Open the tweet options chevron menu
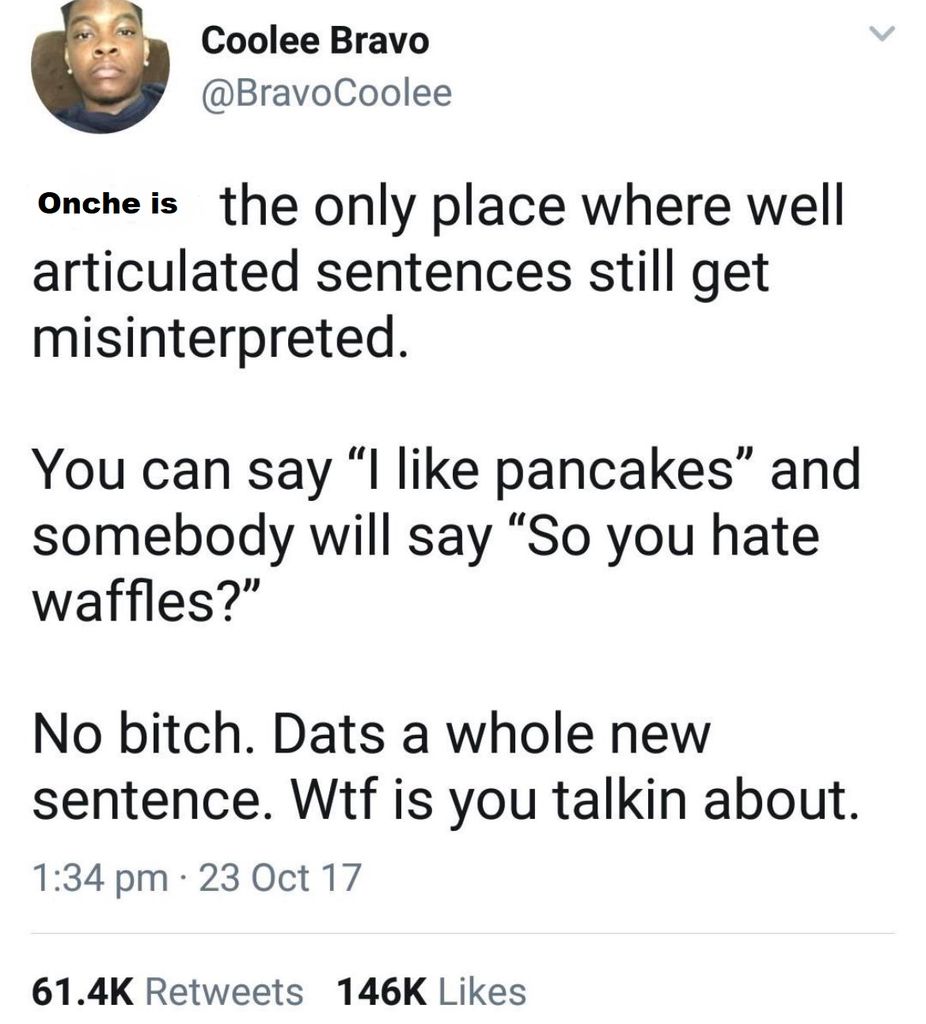 click(x=880, y=37)
